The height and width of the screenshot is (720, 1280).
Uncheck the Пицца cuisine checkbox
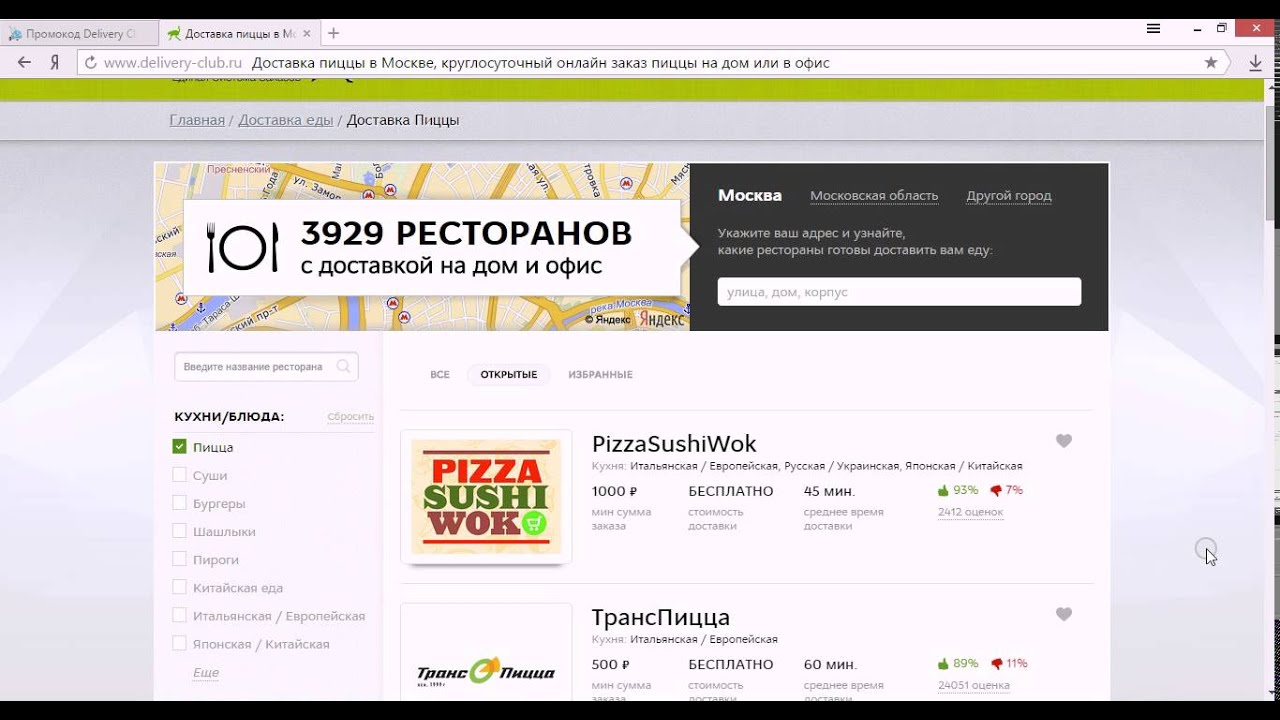(x=180, y=447)
